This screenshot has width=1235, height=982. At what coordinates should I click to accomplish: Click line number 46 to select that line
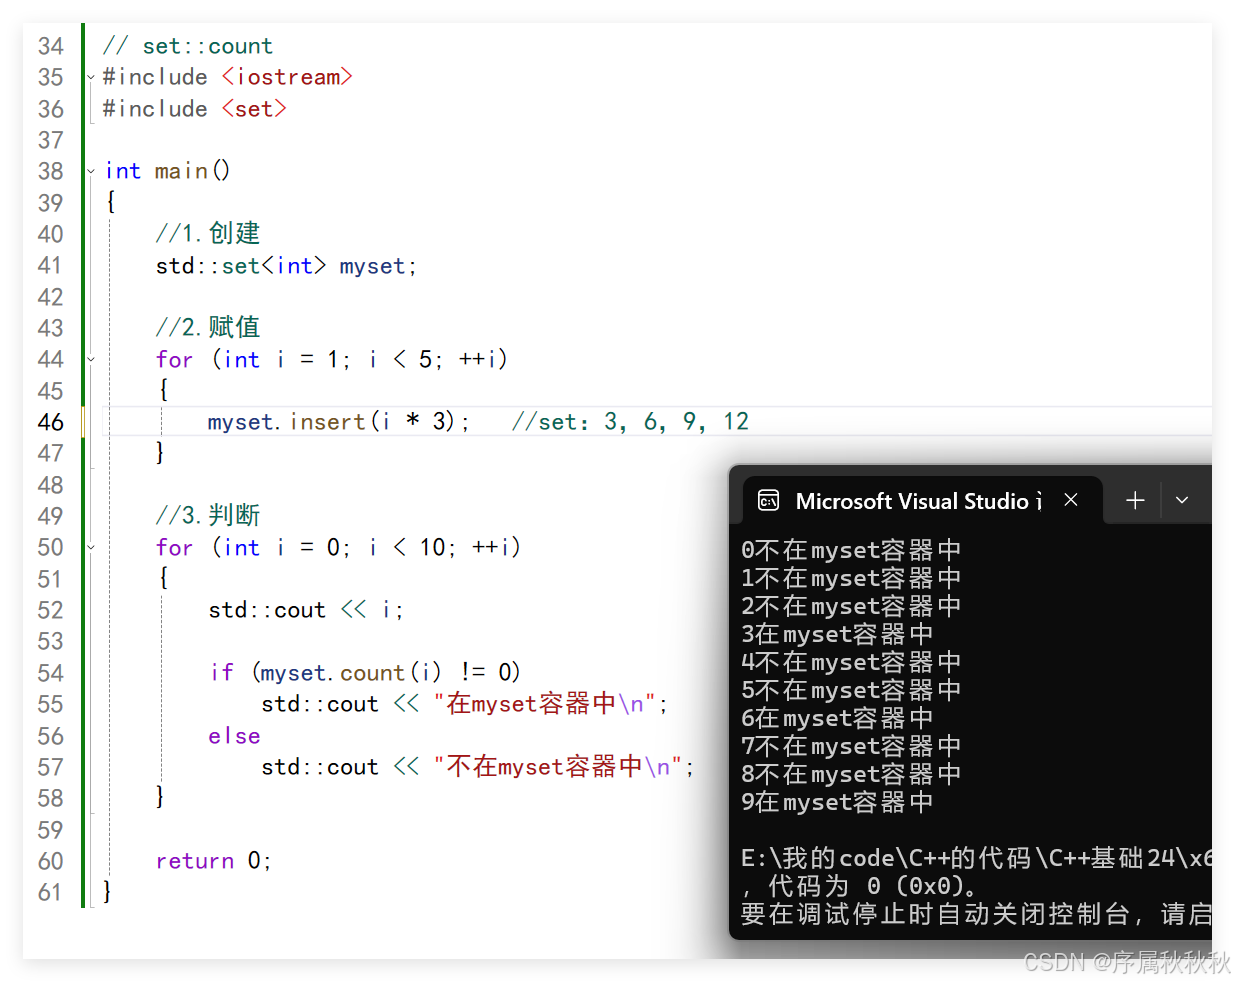[x=51, y=421]
